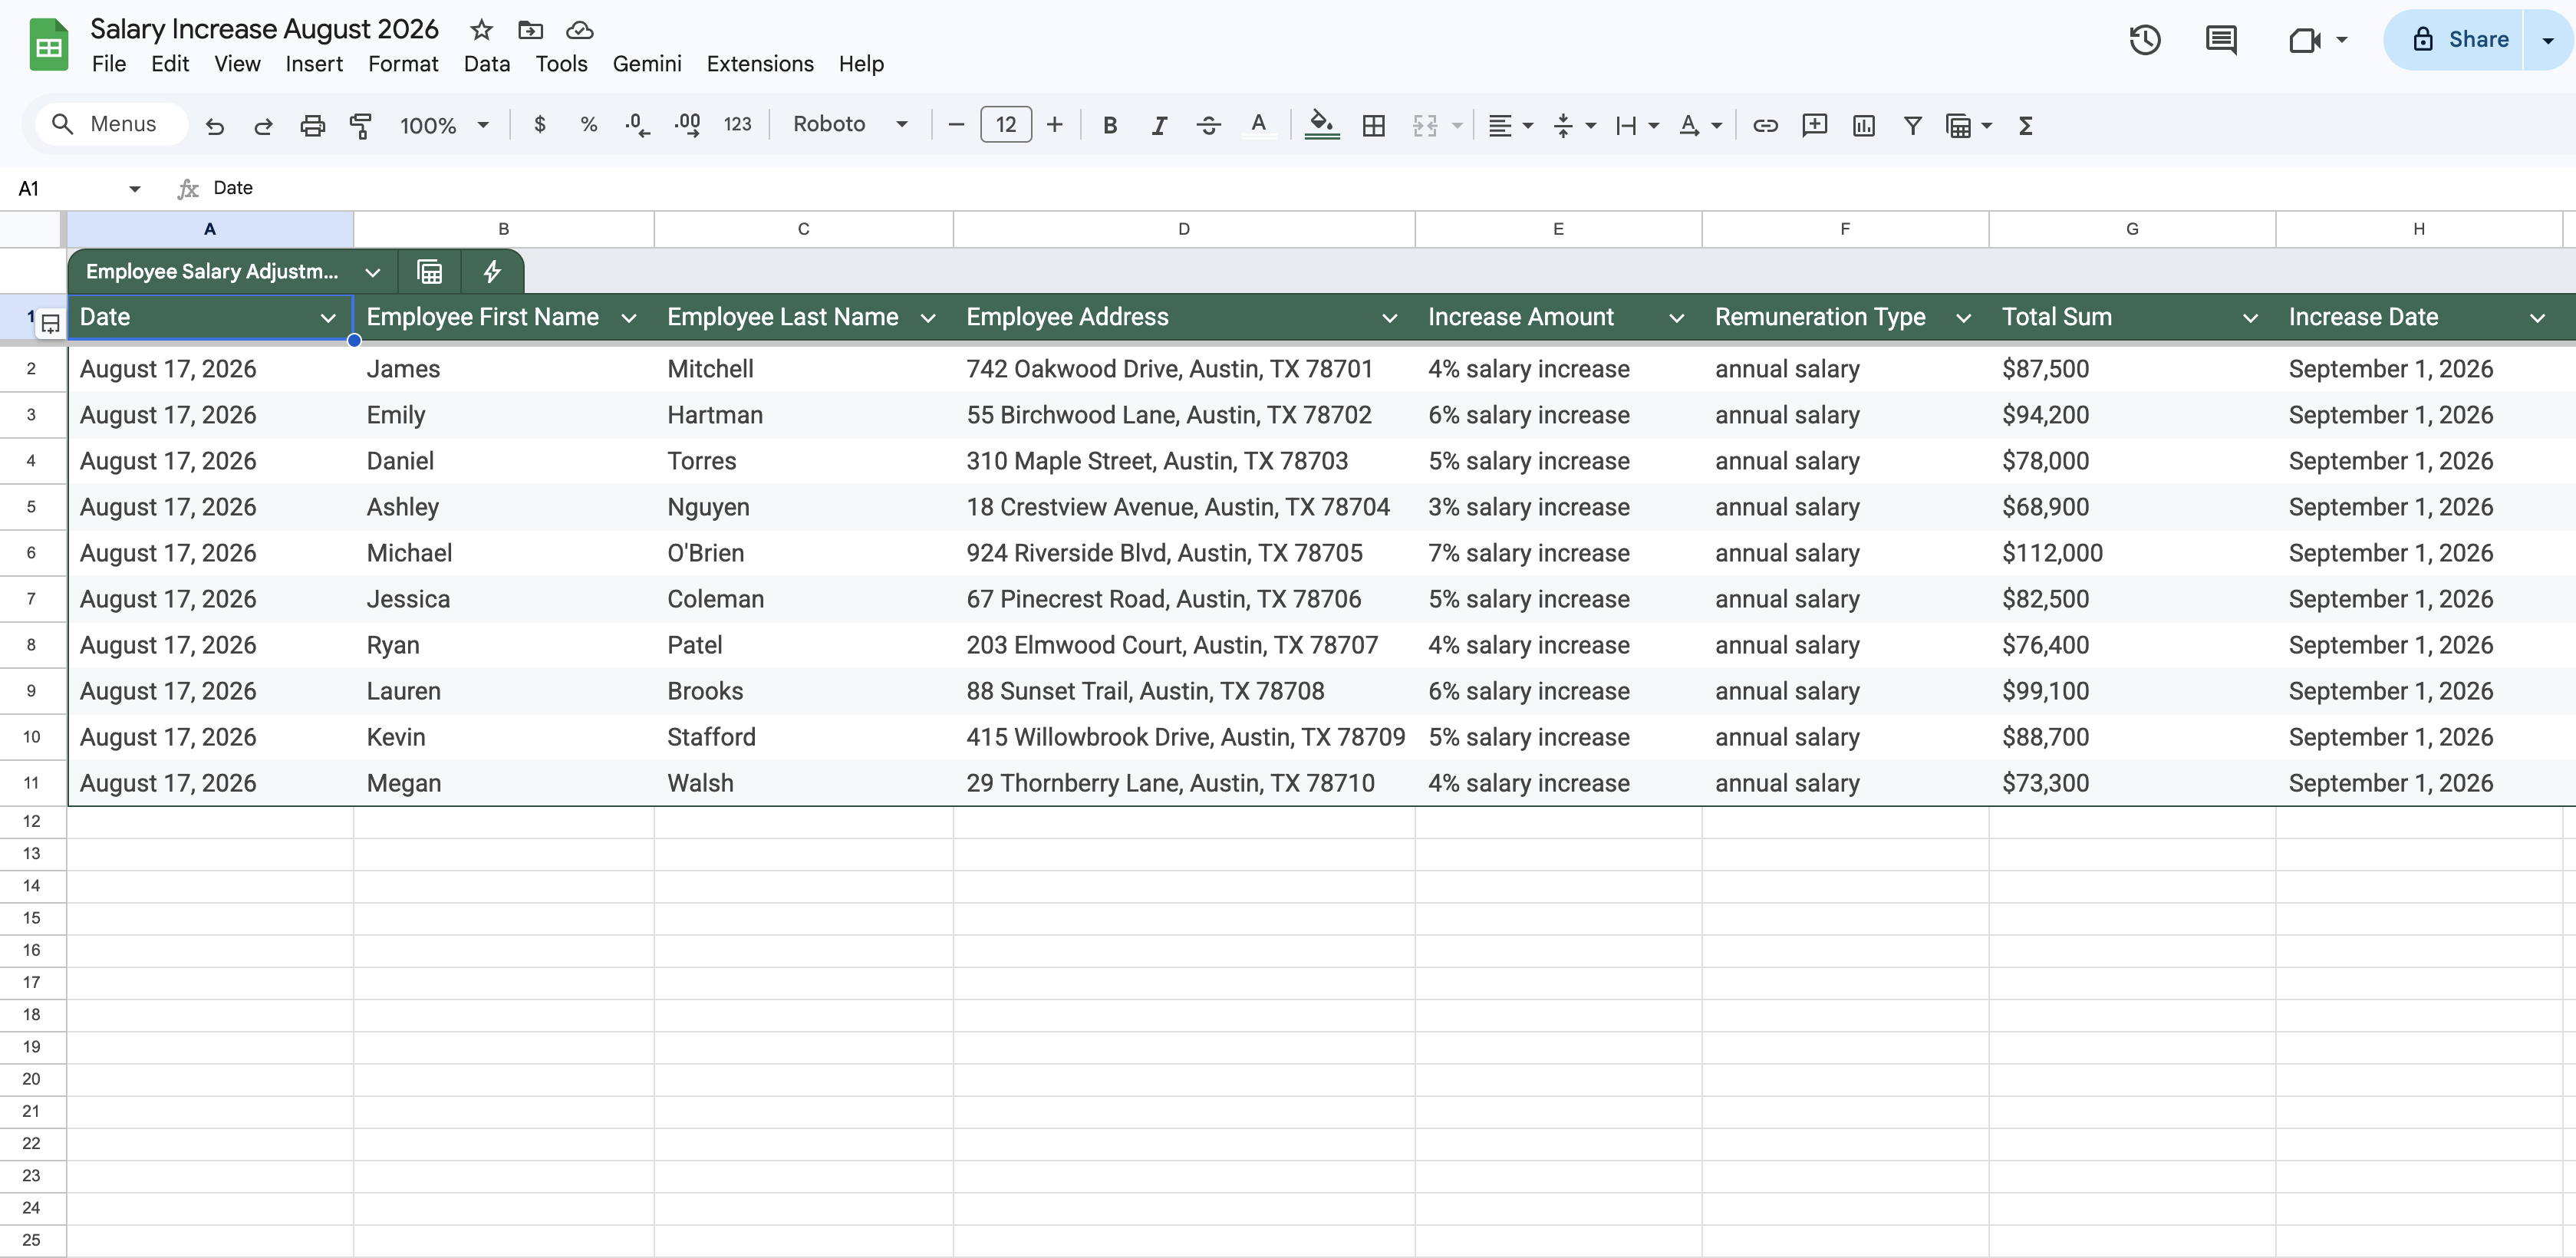
Task: Click font size field 12
Action: (x=1006, y=125)
